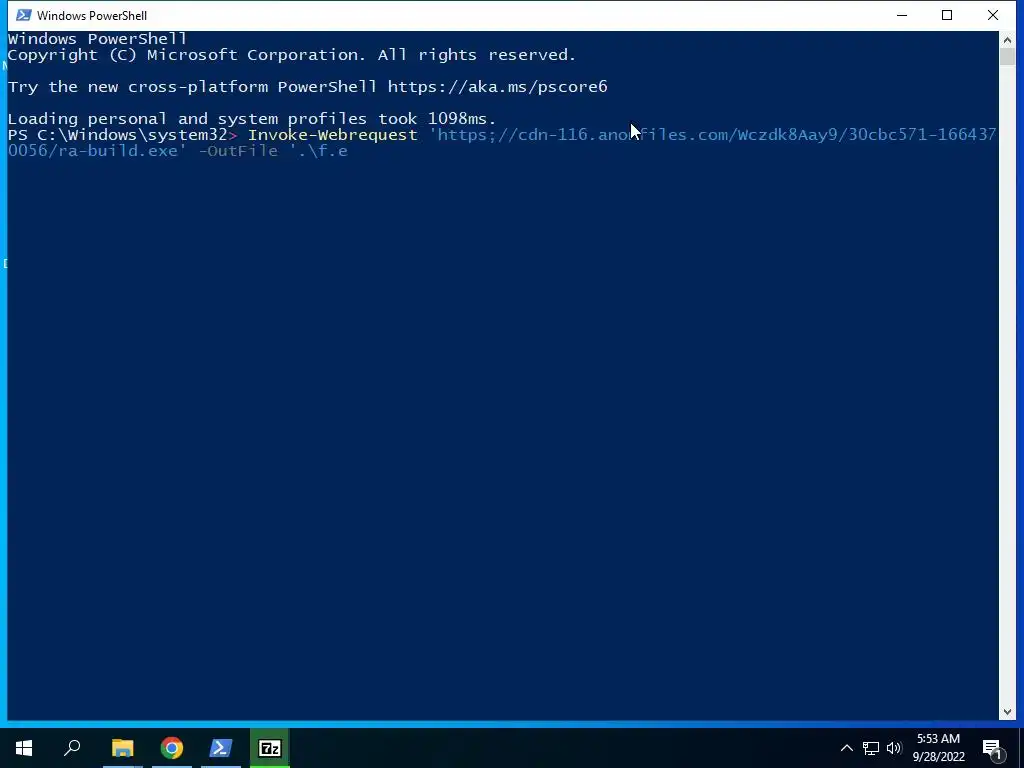Maximize the Windows PowerShell window
Image resolution: width=1024 pixels, height=768 pixels.
(947, 15)
